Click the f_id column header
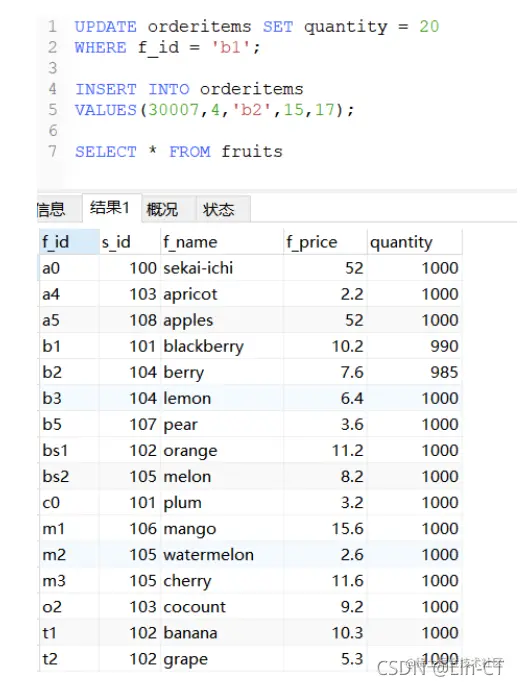The height and width of the screenshot is (686, 520). click(x=69, y=242)
